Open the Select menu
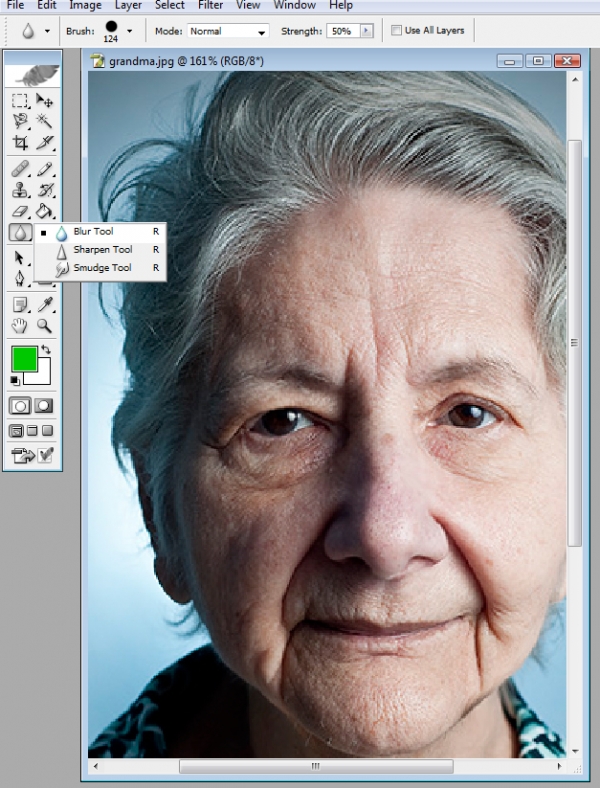Screen dimensions: 600x788 tap(170, 5)
